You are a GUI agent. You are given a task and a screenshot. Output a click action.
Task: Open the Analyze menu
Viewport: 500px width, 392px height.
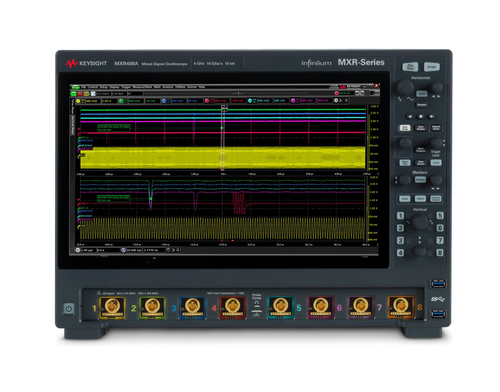(x=168, y=87)
